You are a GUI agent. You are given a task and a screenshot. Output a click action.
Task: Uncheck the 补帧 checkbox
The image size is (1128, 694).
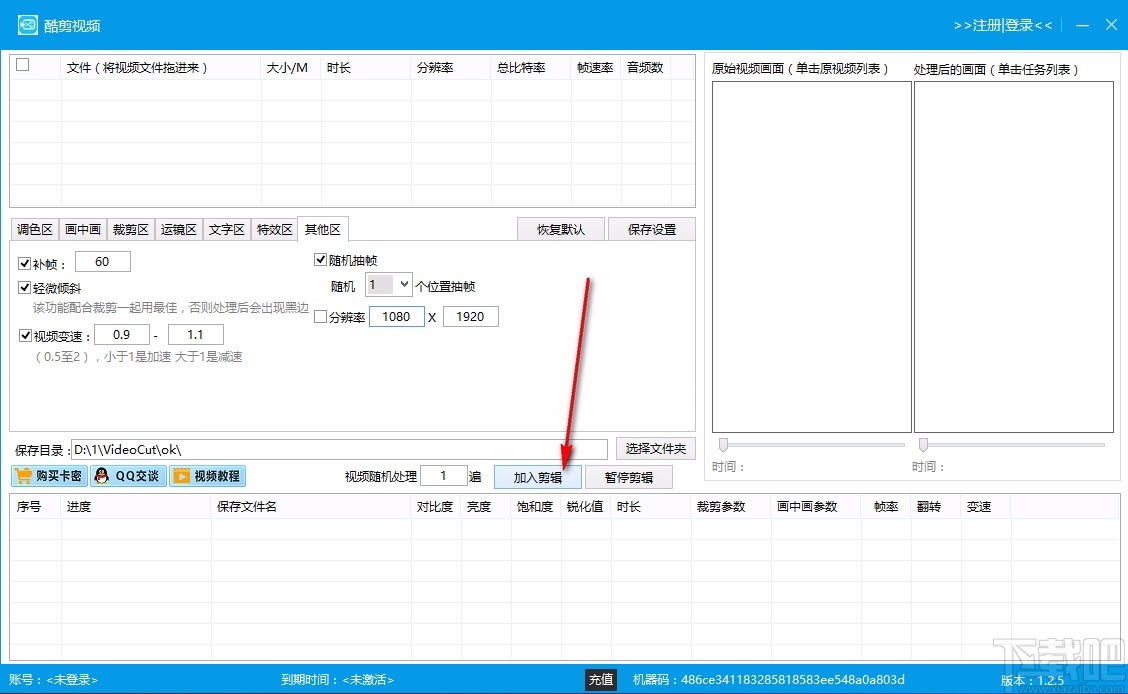(24, 264)
